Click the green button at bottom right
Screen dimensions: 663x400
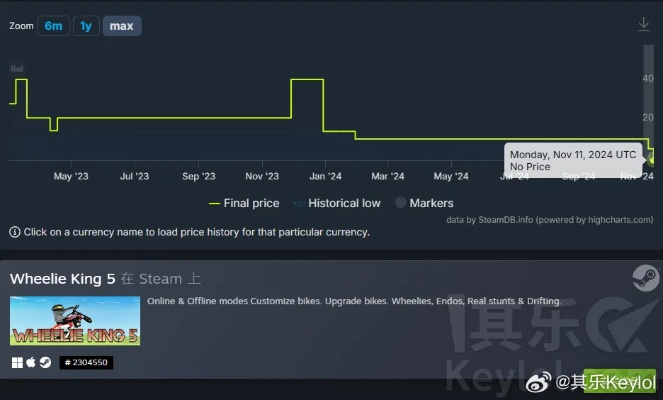pos(619,381)
